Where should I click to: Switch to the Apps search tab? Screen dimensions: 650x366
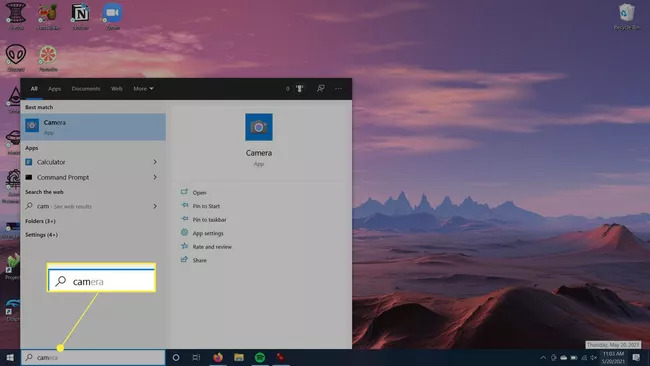coord(54,89)
